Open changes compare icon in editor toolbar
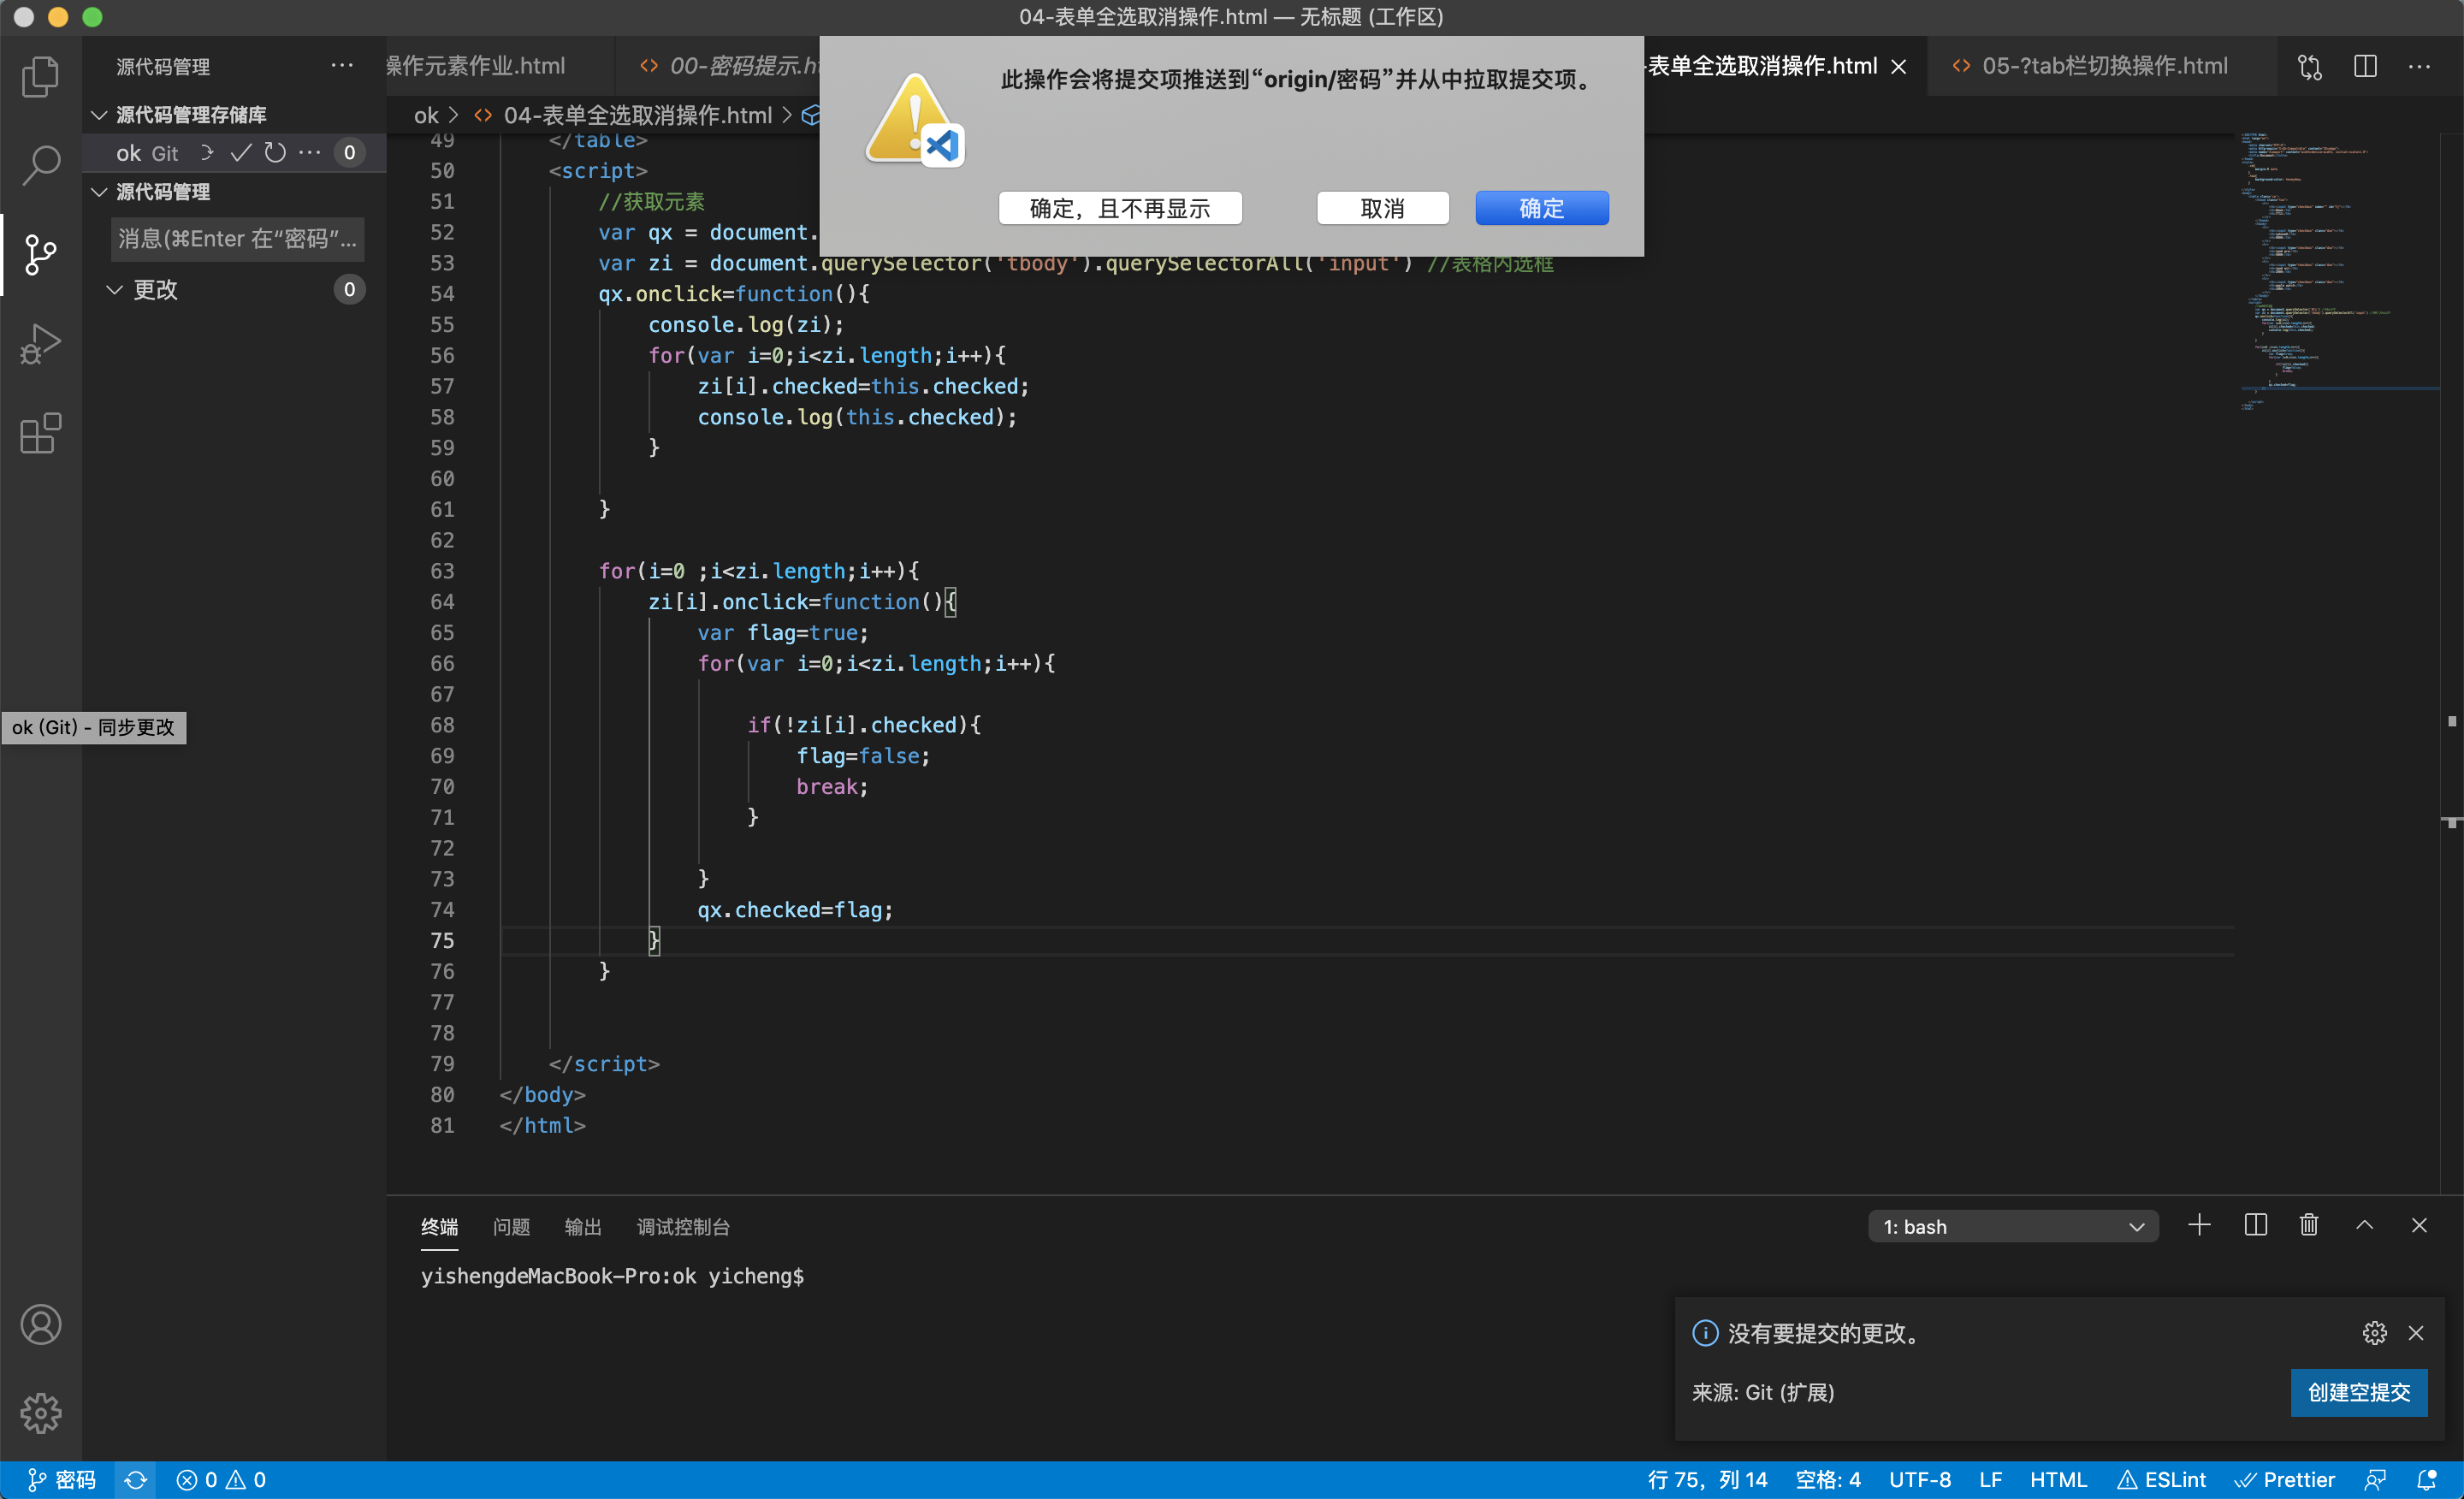The width and height of the screenshot is (2464, 1499). click(2310, 66)
